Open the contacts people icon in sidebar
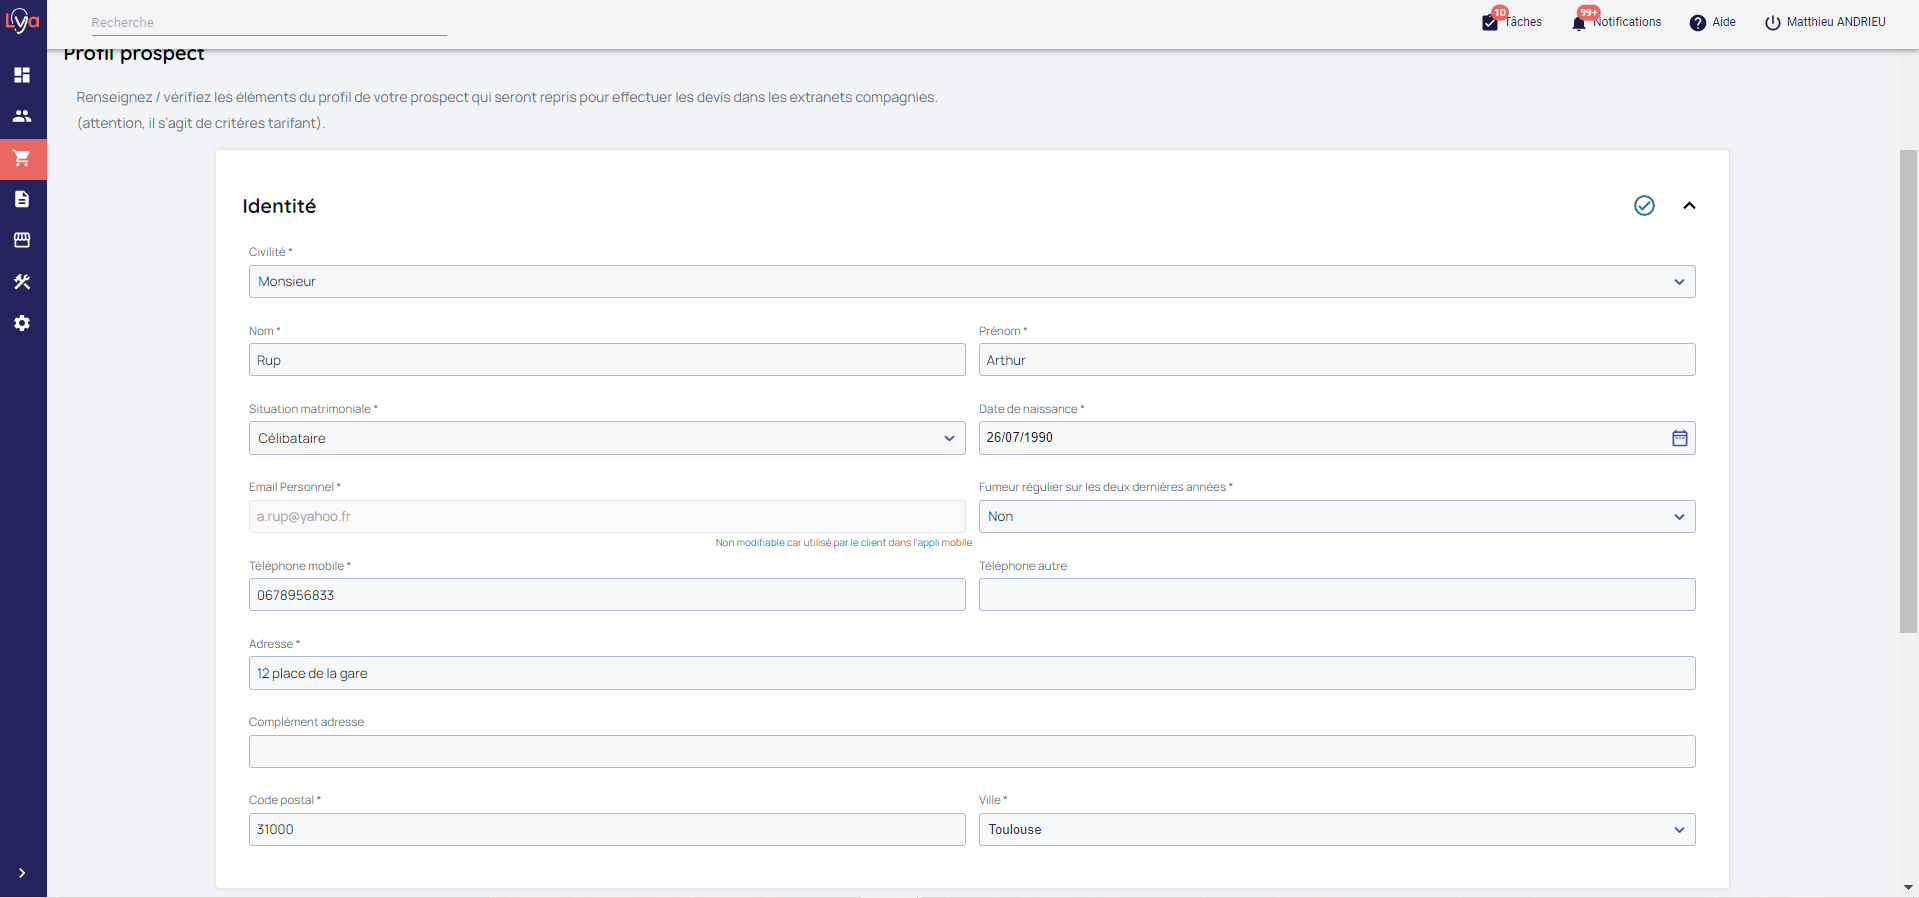 click(22, 116)
